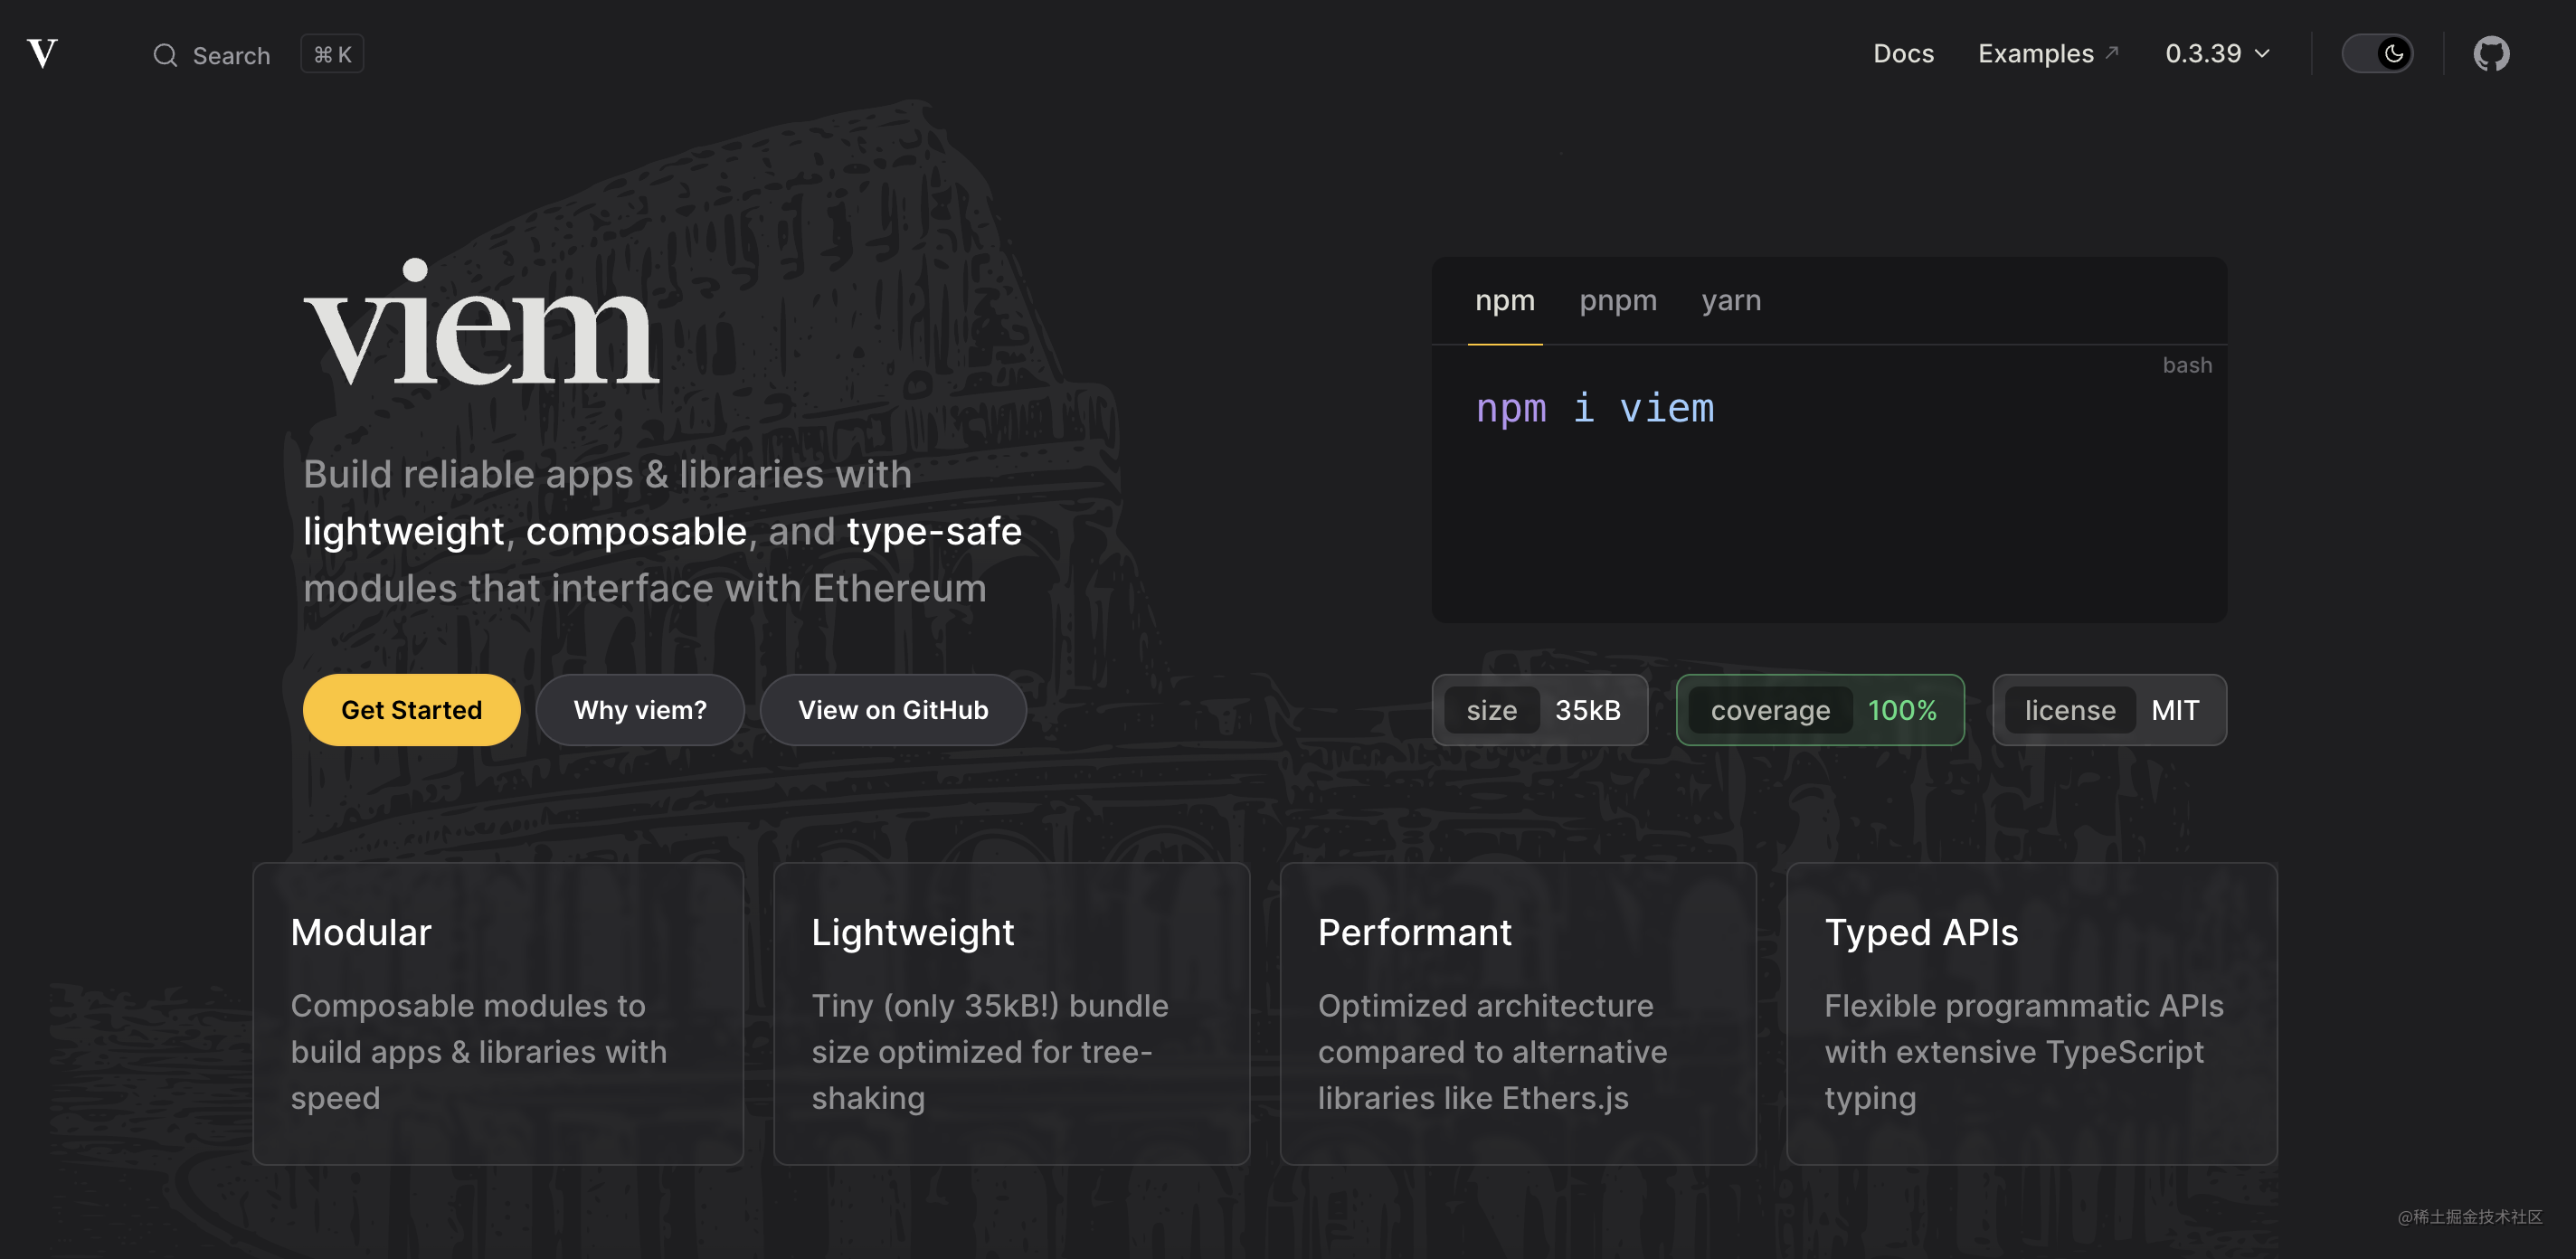Click the chevron next to version number
Screen dimensions: 2576x1259
tap(2262, 54)
